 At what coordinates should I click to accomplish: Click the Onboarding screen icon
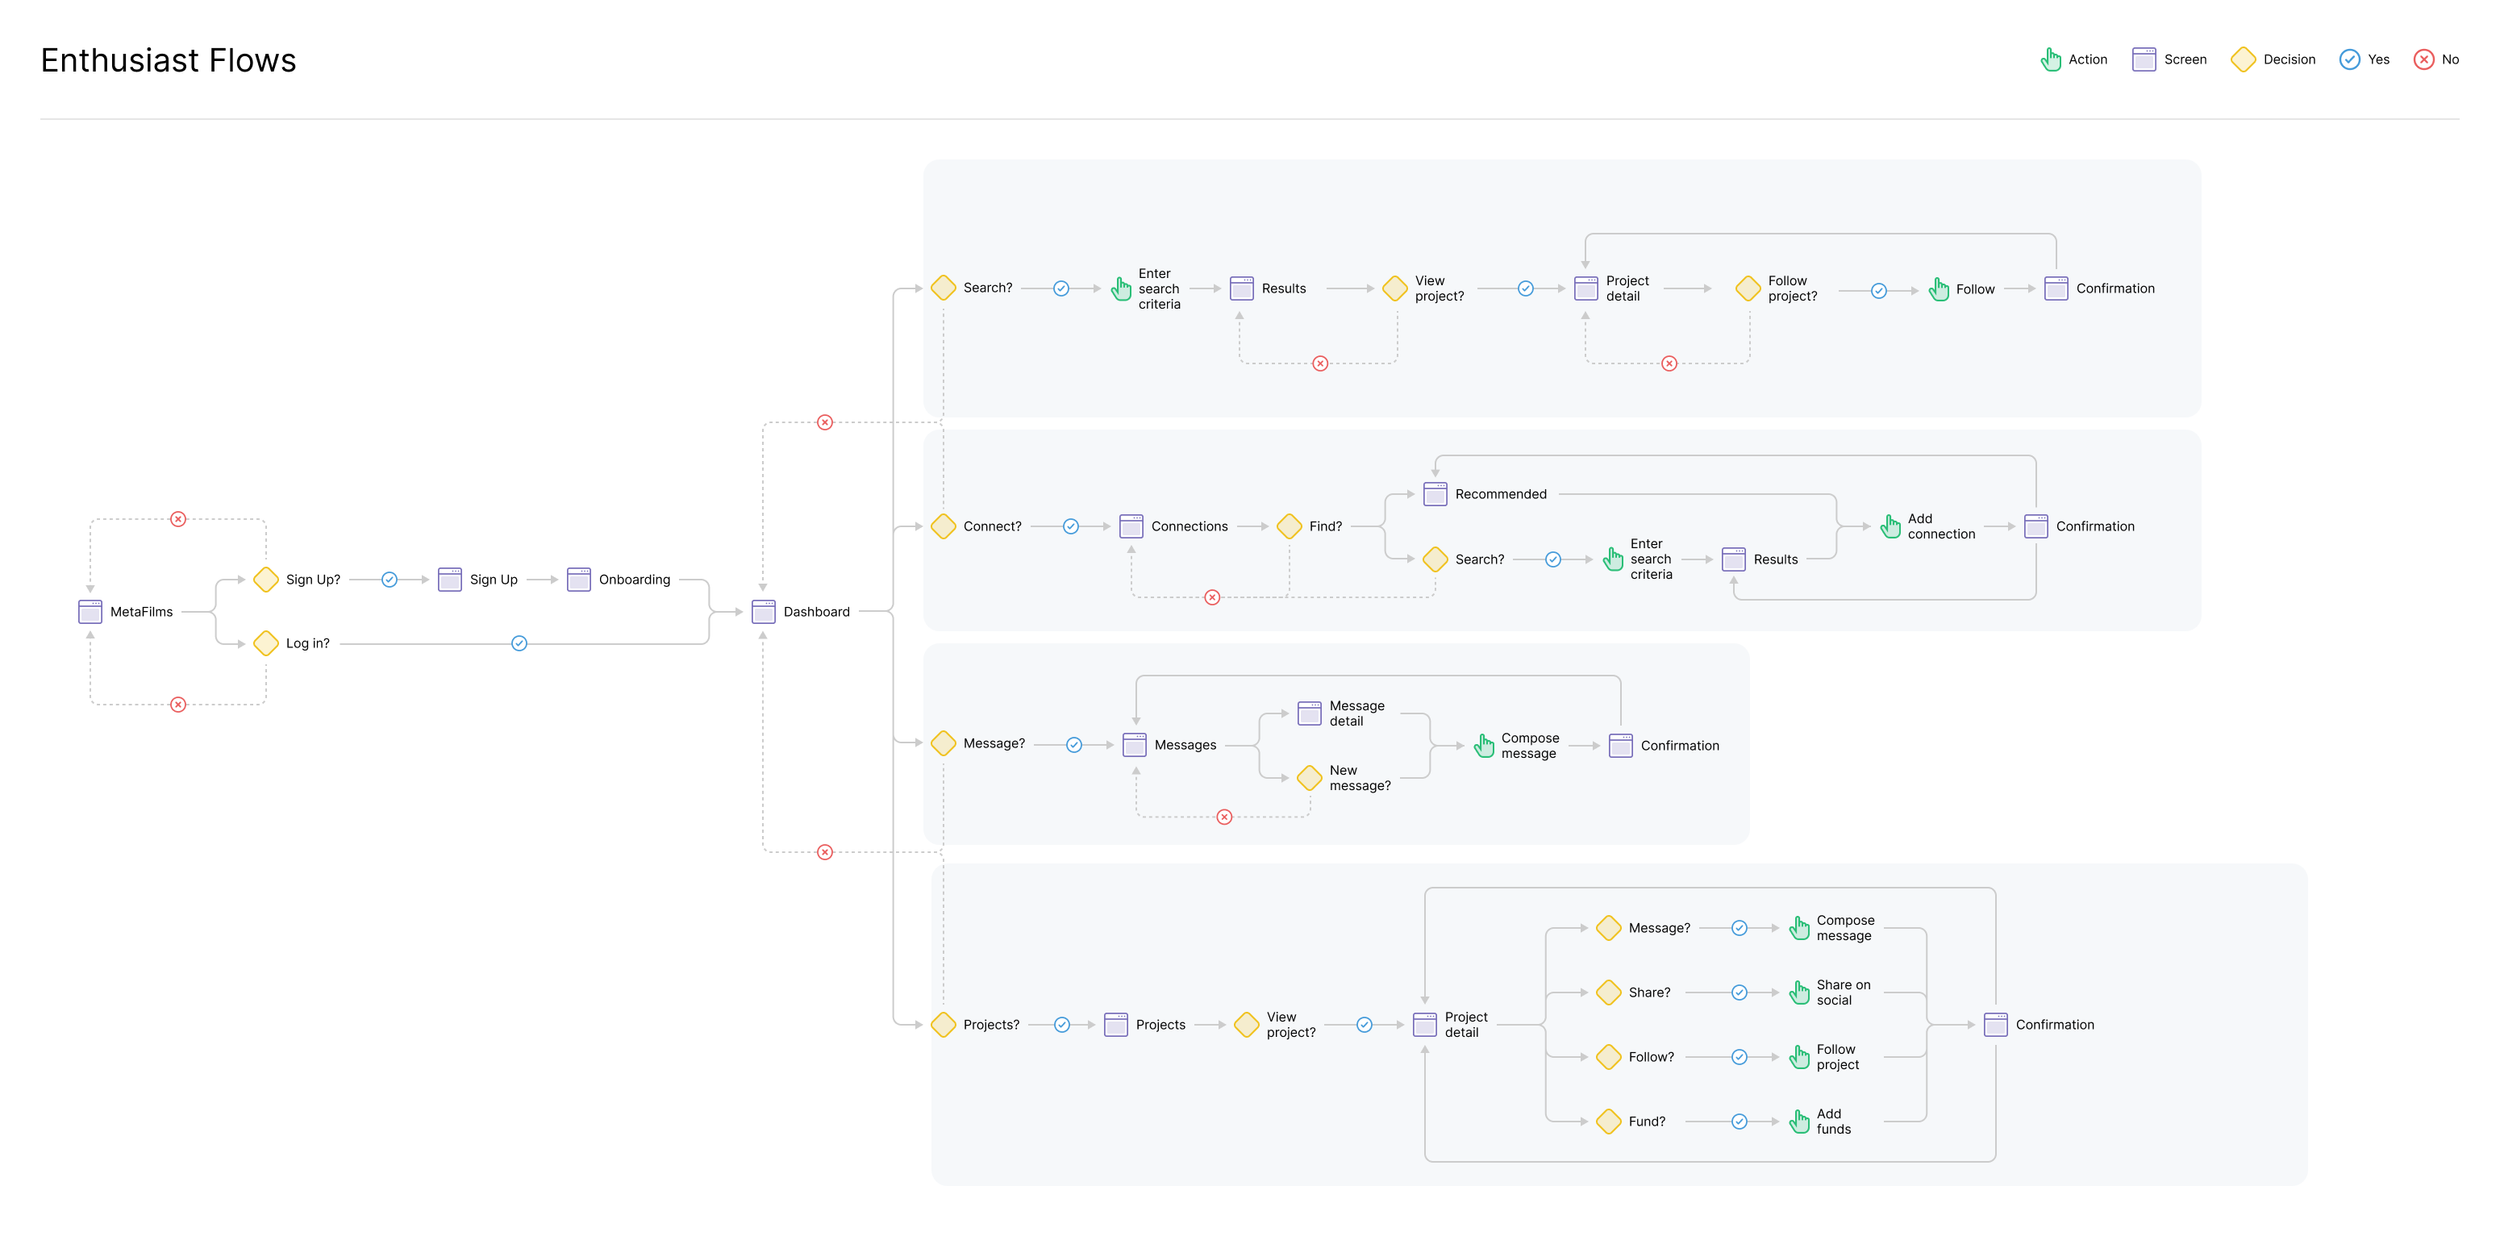(x=579, y=580)
